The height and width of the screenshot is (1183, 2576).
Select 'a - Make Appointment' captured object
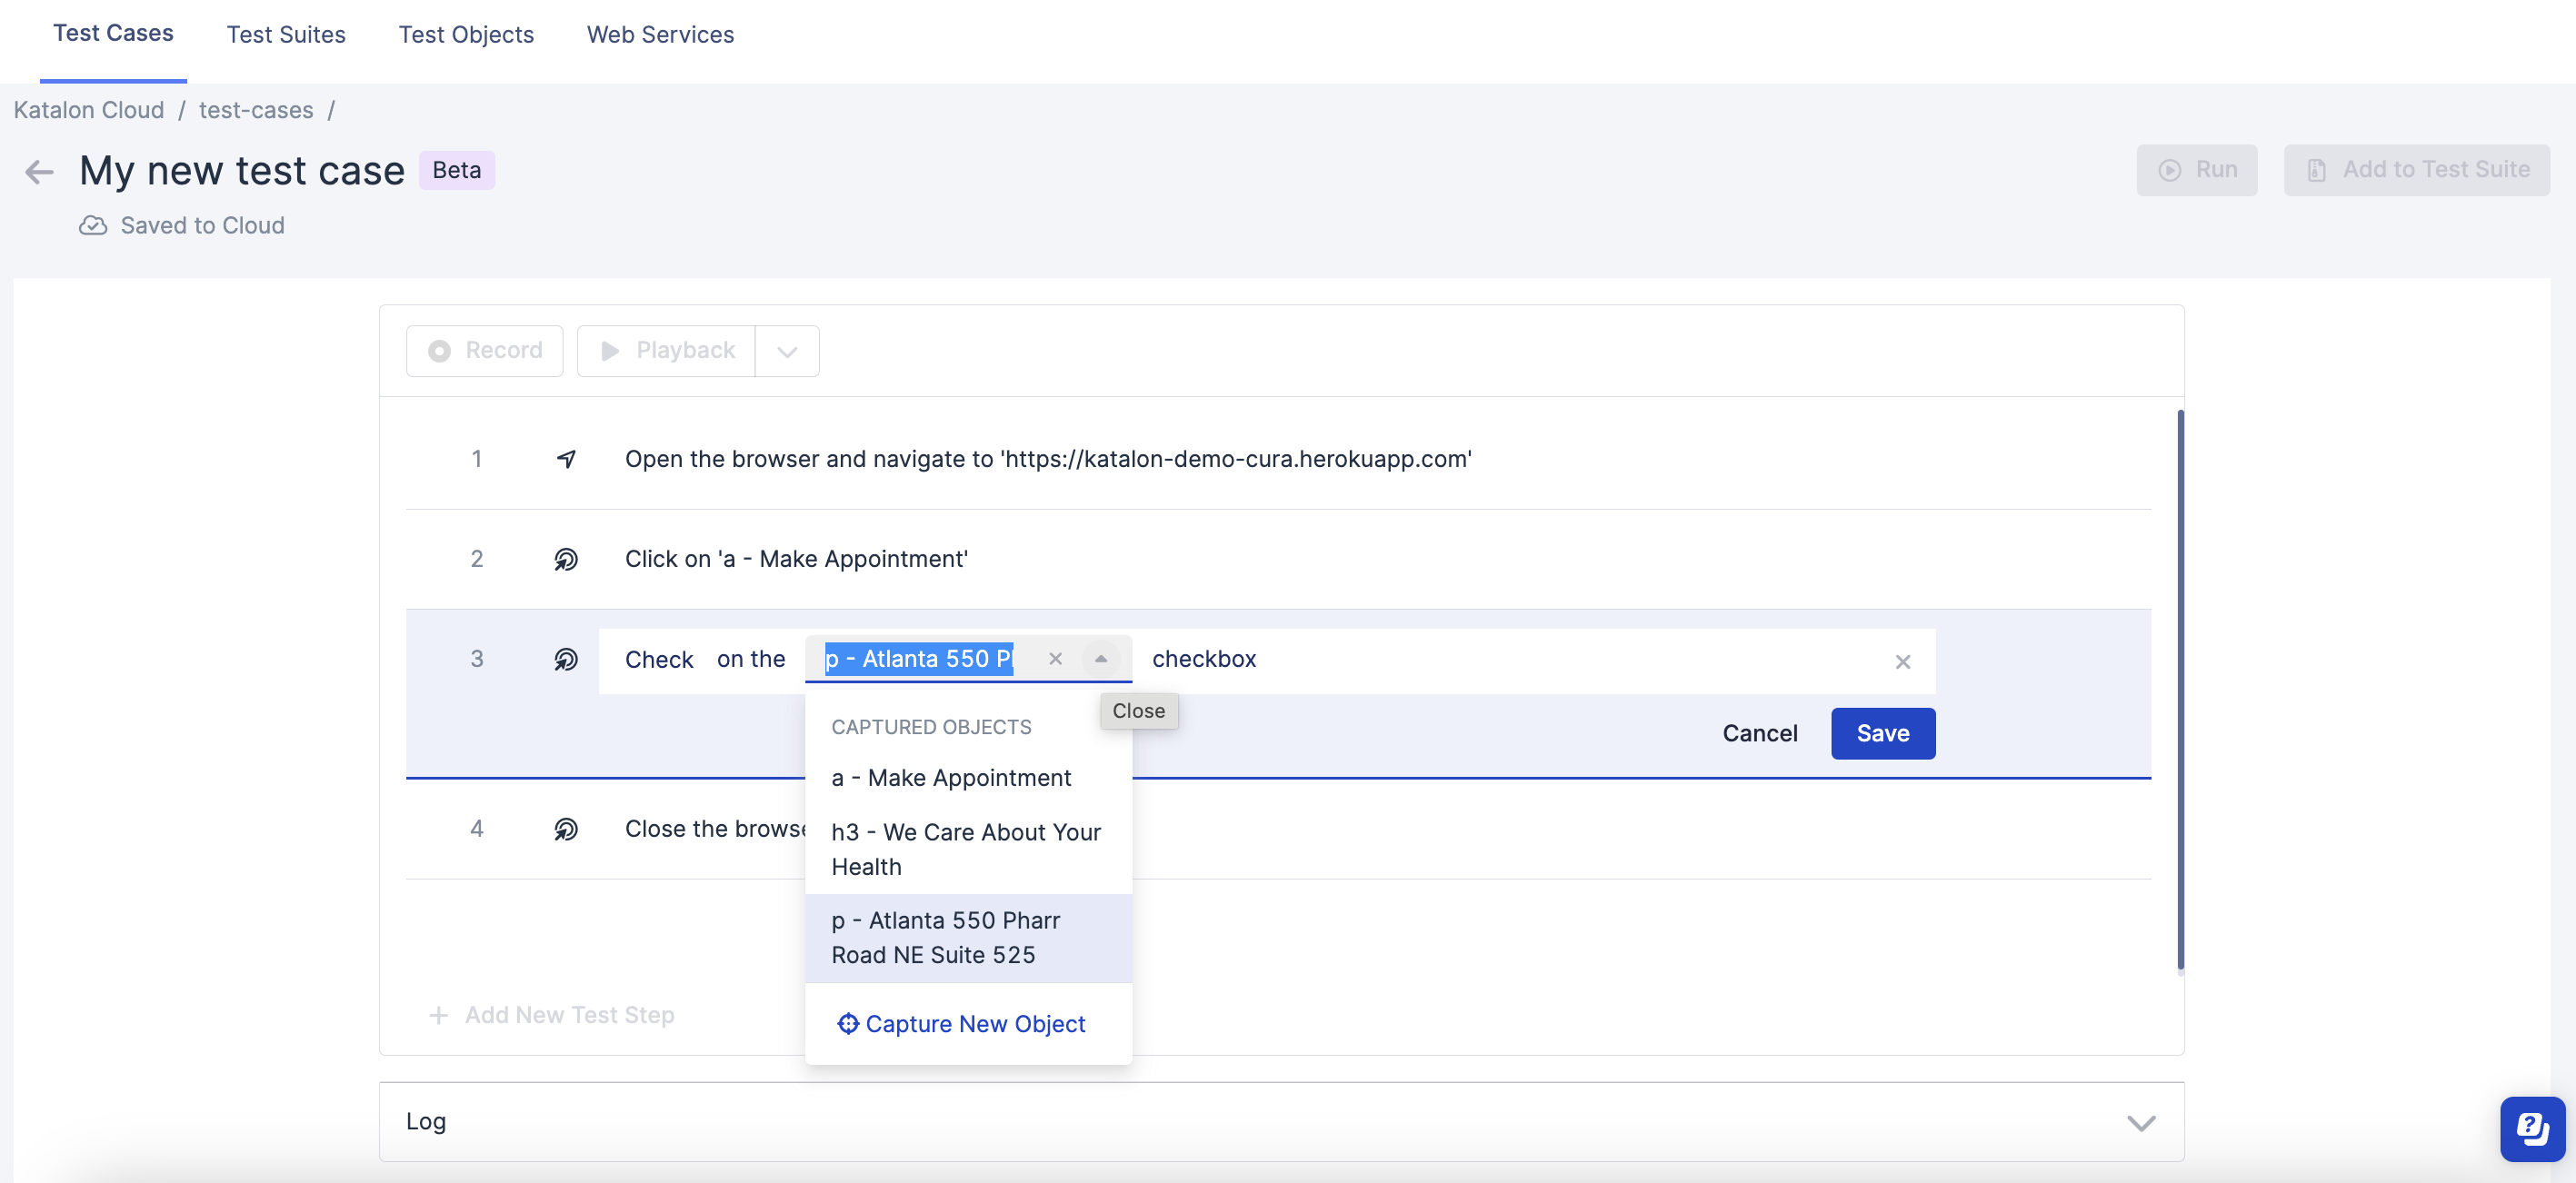point(968,778)
